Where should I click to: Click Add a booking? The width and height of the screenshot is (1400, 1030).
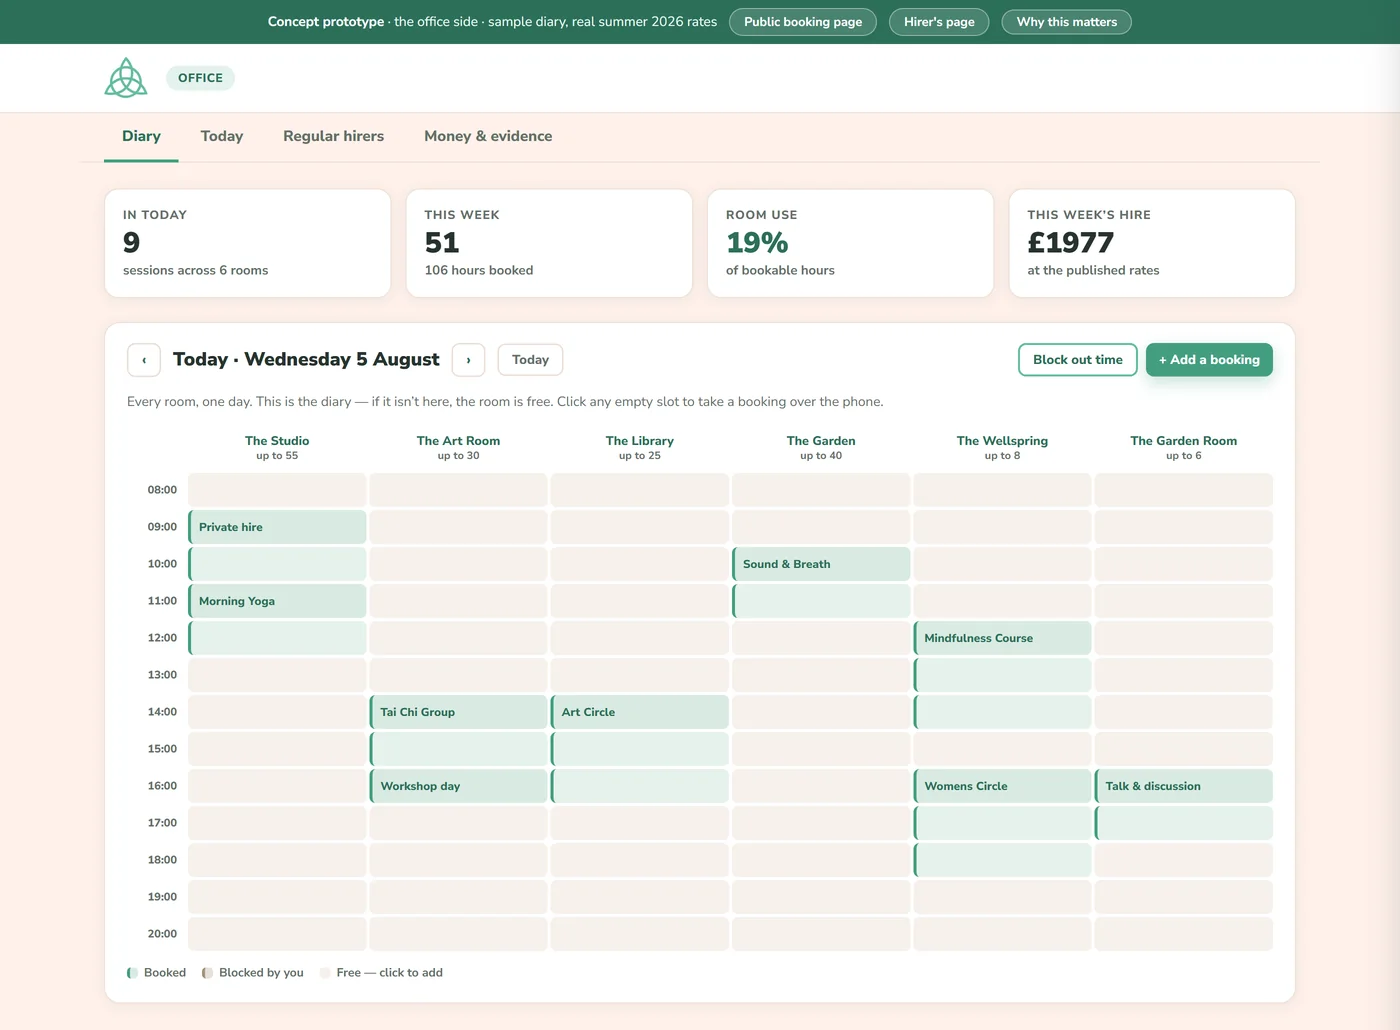coord(1209,360)
